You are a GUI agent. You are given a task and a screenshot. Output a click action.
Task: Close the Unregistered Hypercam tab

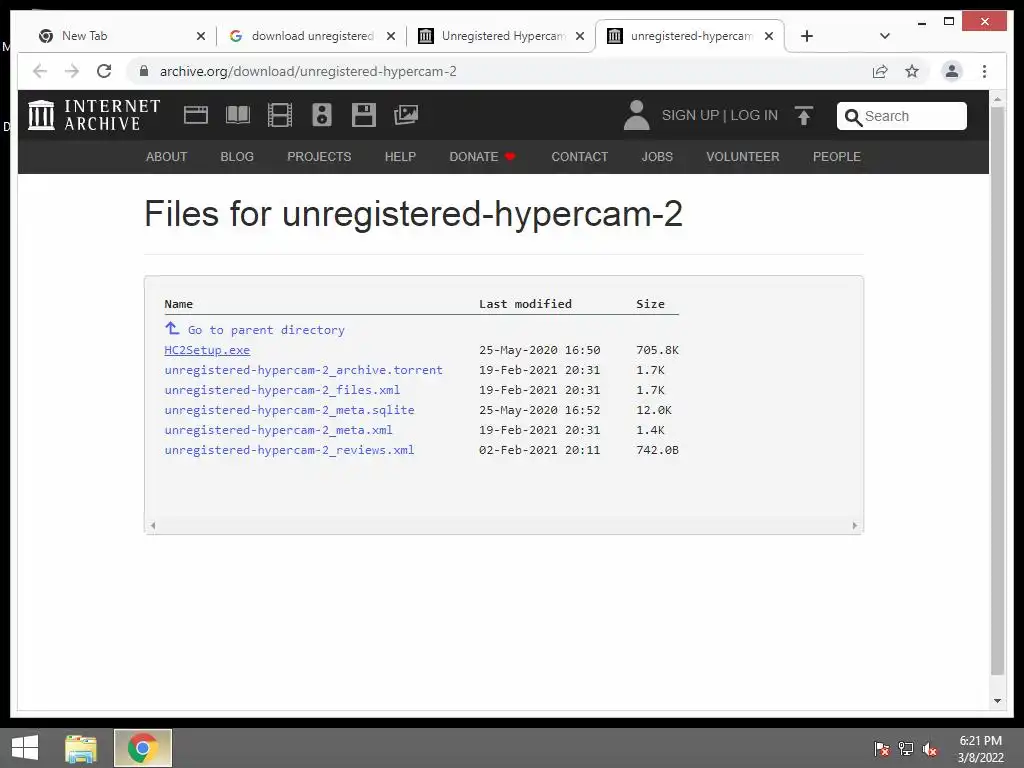(580, 36)
